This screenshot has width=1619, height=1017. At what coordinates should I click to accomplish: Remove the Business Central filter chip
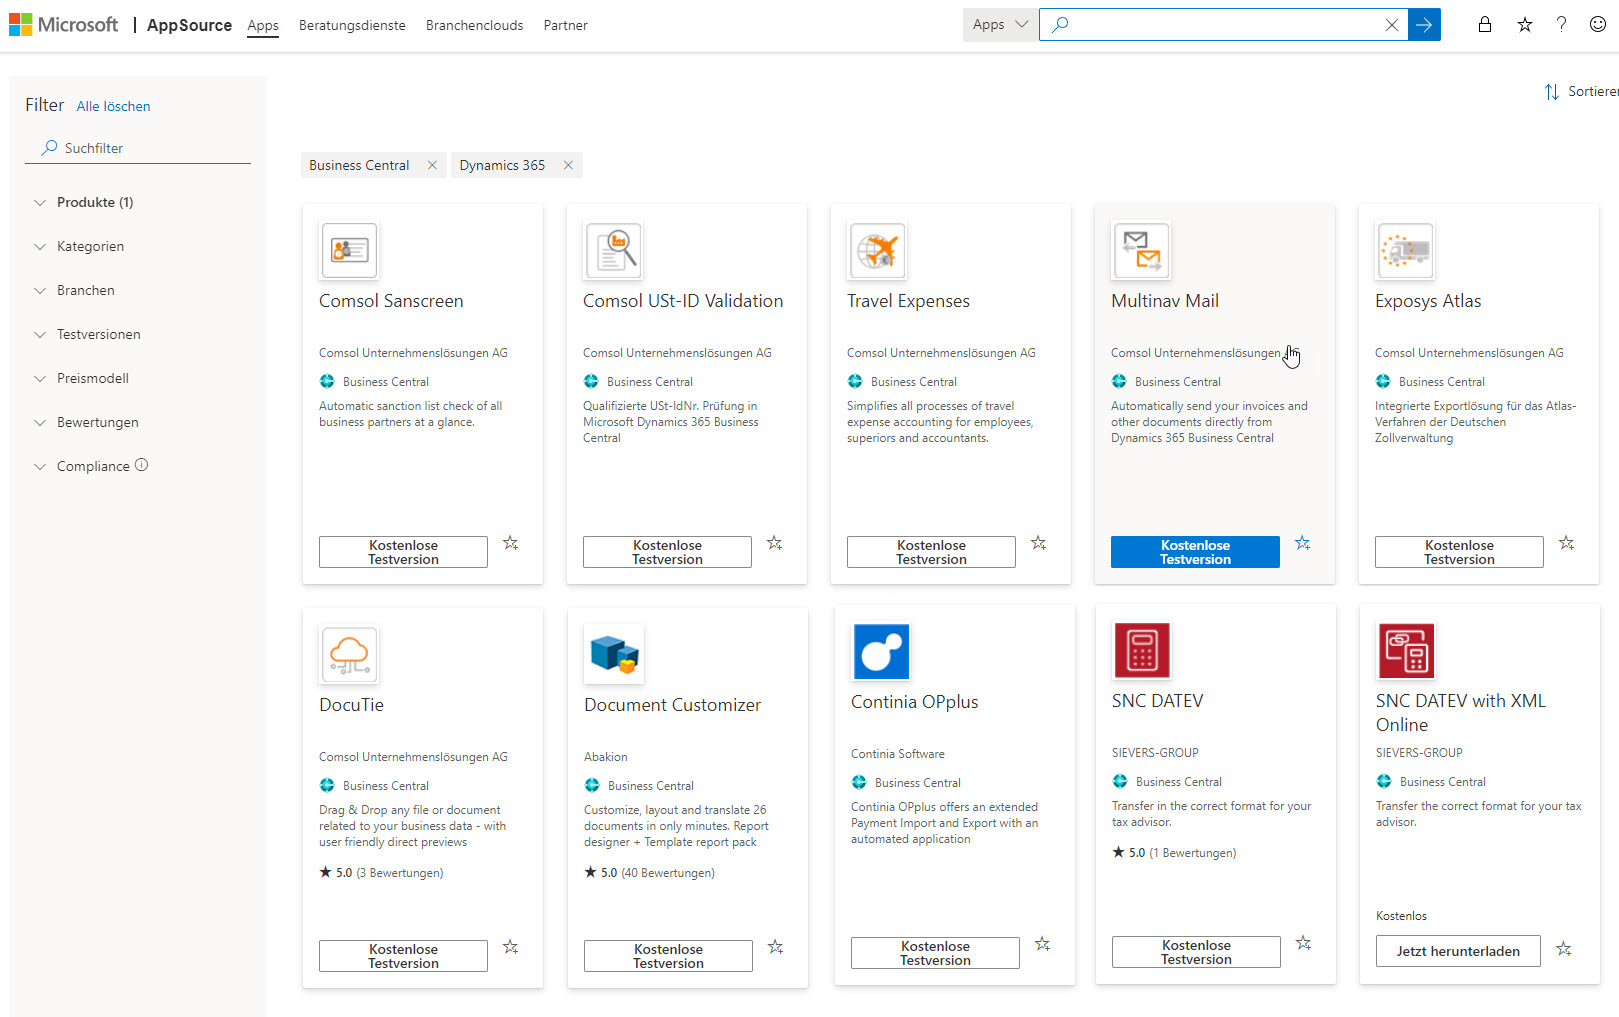(432, 165)
